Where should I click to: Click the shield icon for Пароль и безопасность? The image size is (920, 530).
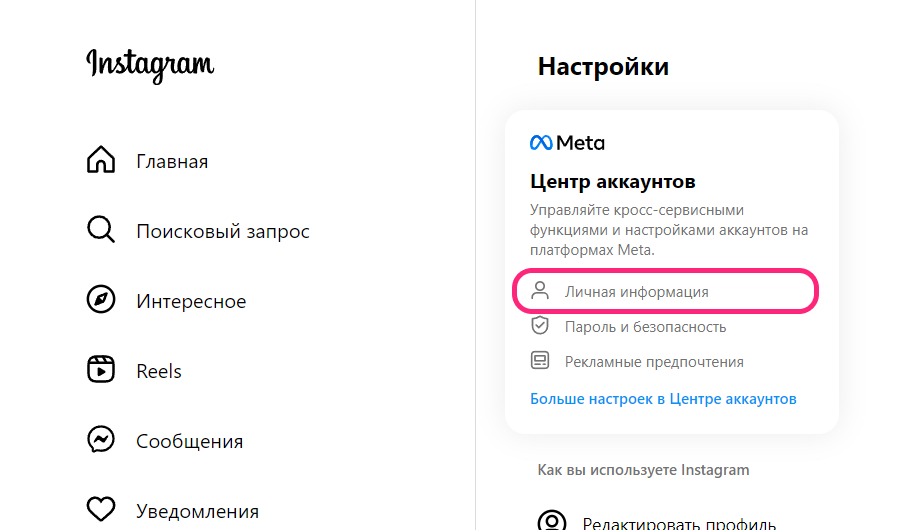tap(540, 325)
